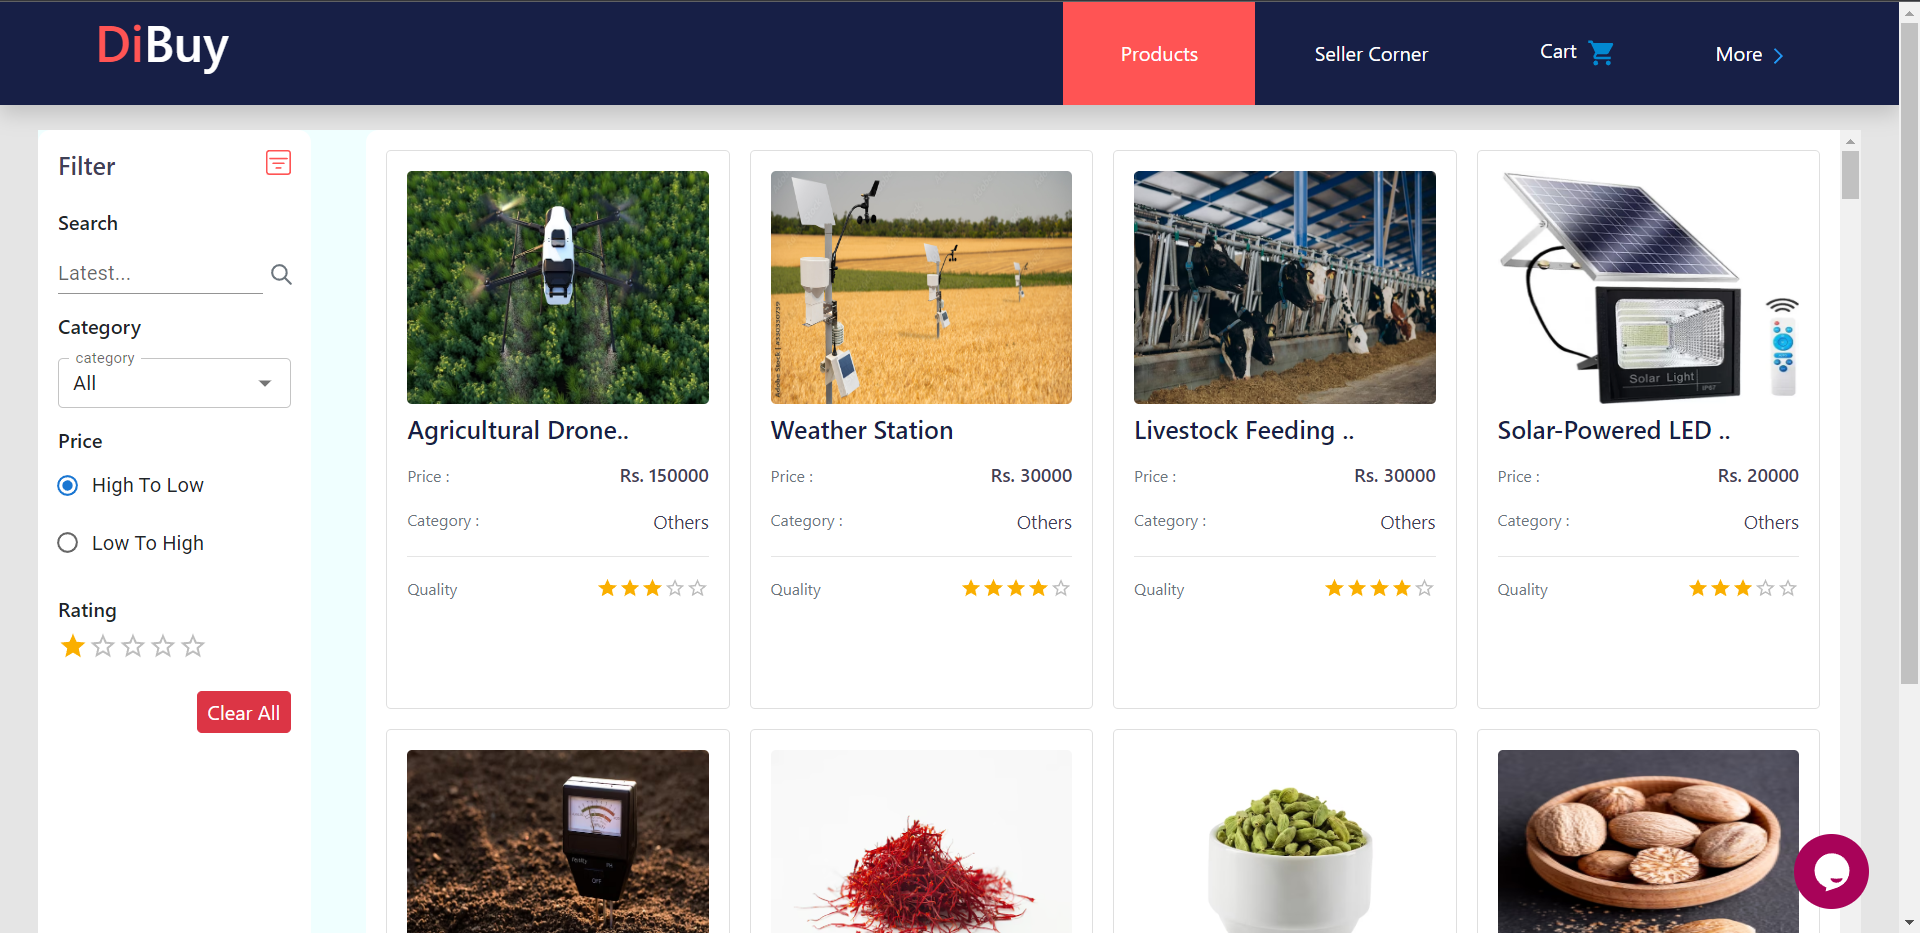Open the chat bubble in the corner
Viewport: 1920px width, 933px height.
pos(1832,871)
